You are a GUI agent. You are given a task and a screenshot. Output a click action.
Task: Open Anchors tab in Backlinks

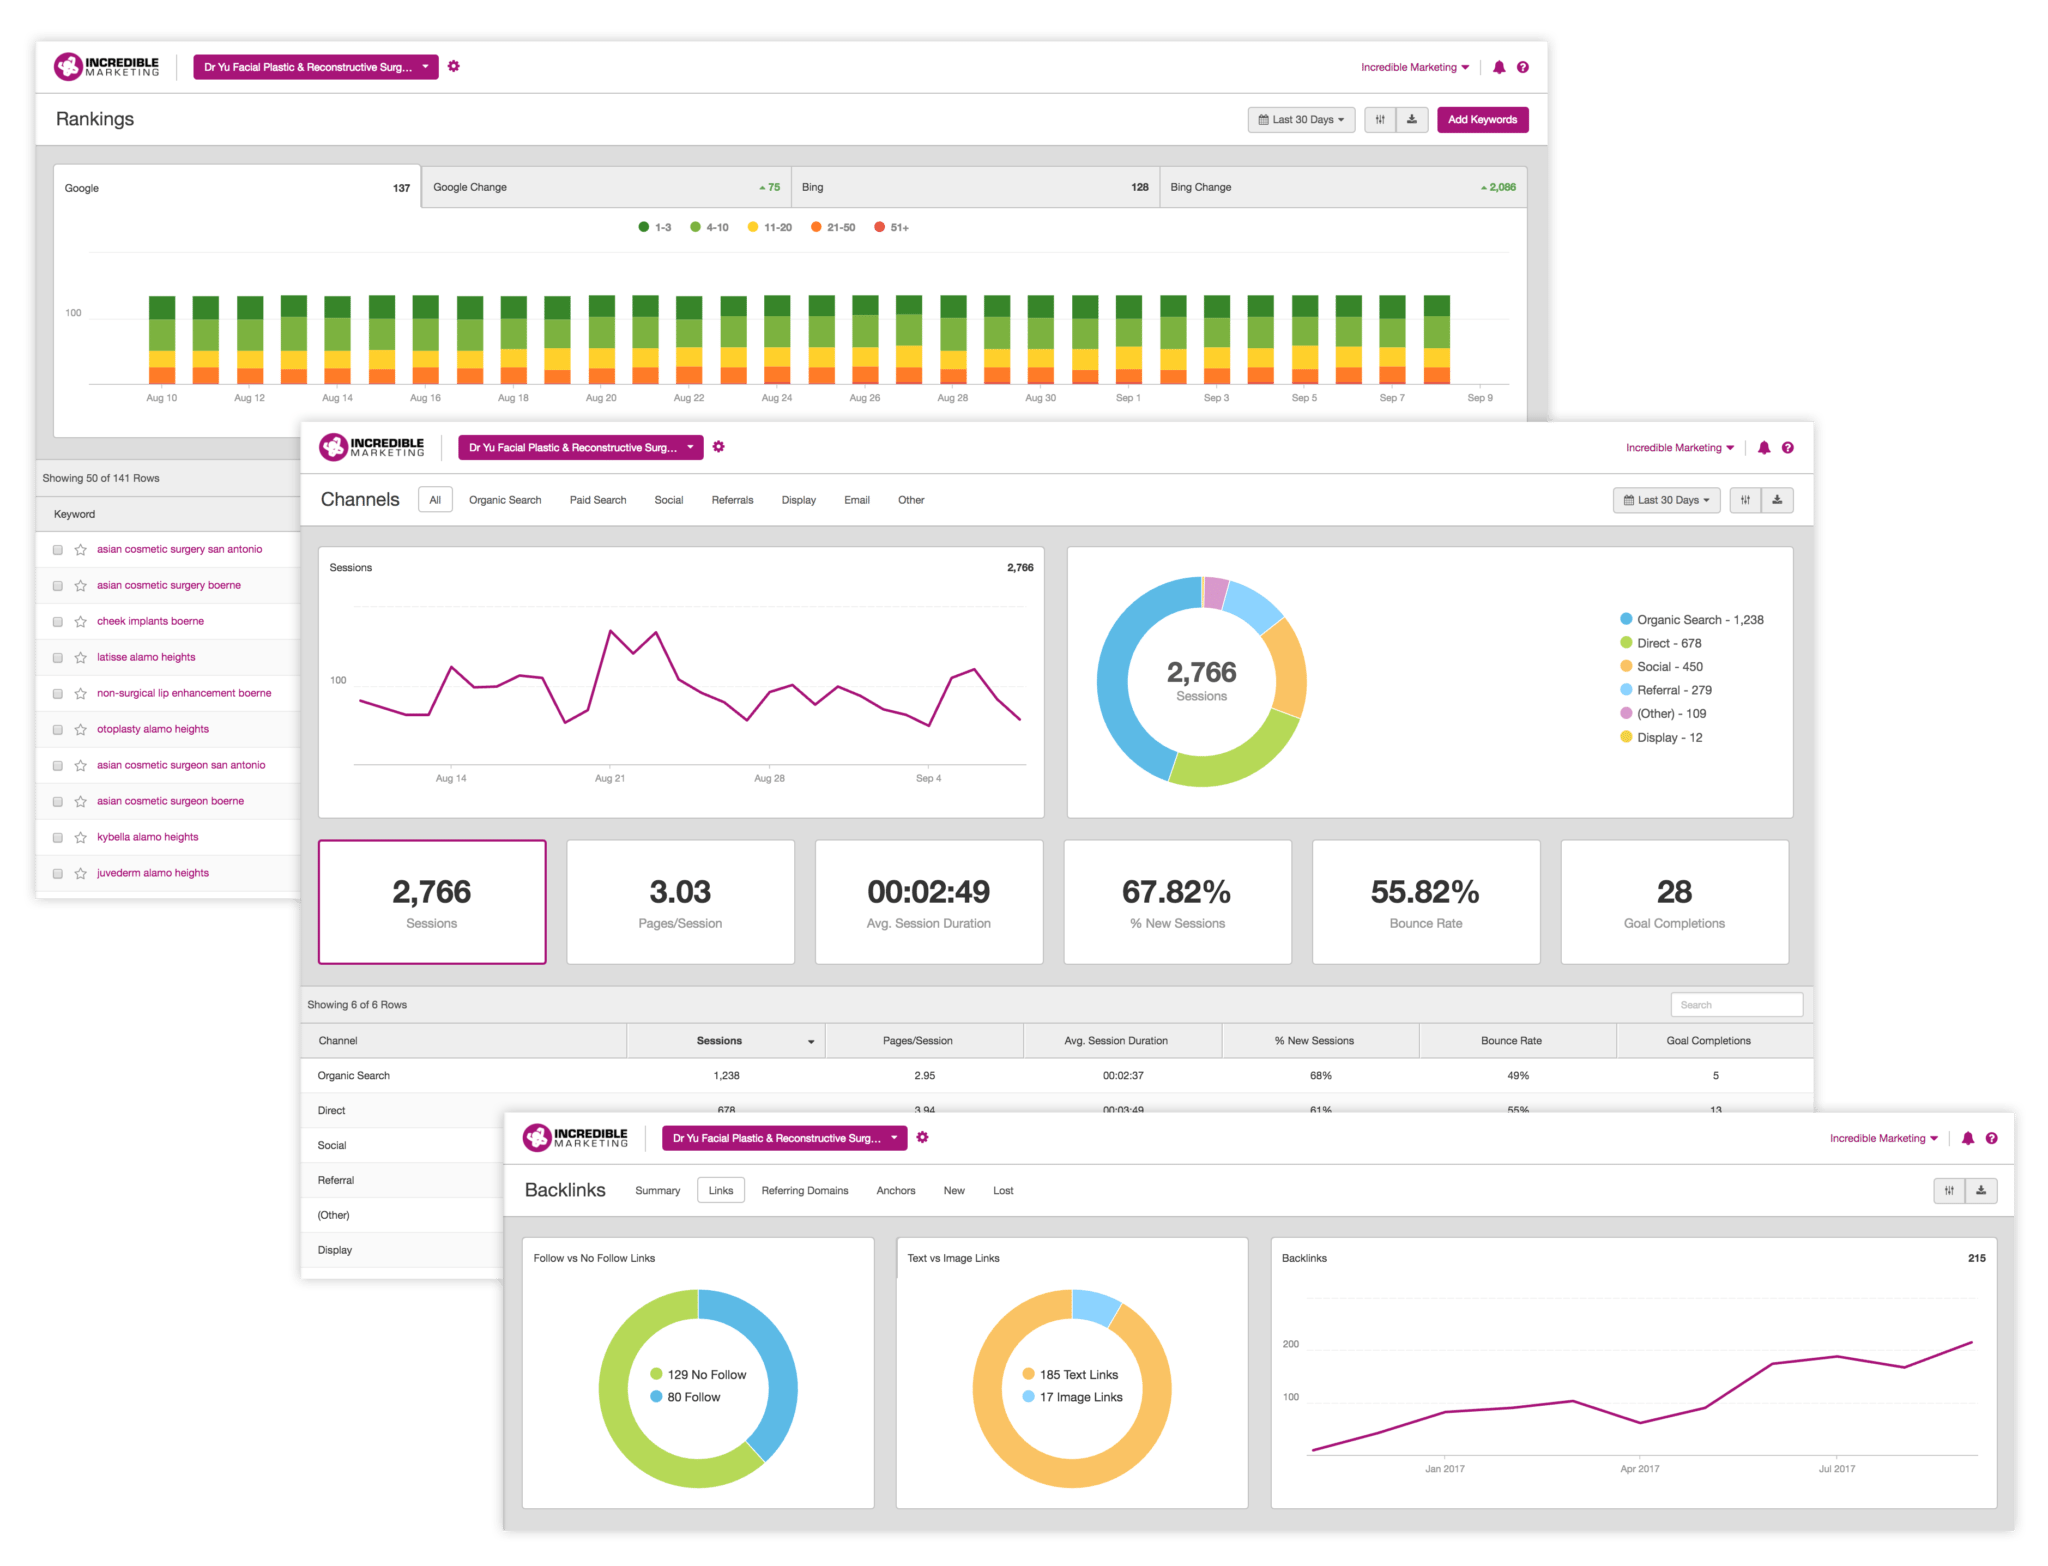pyautogui.click(x=896, y=1190)
